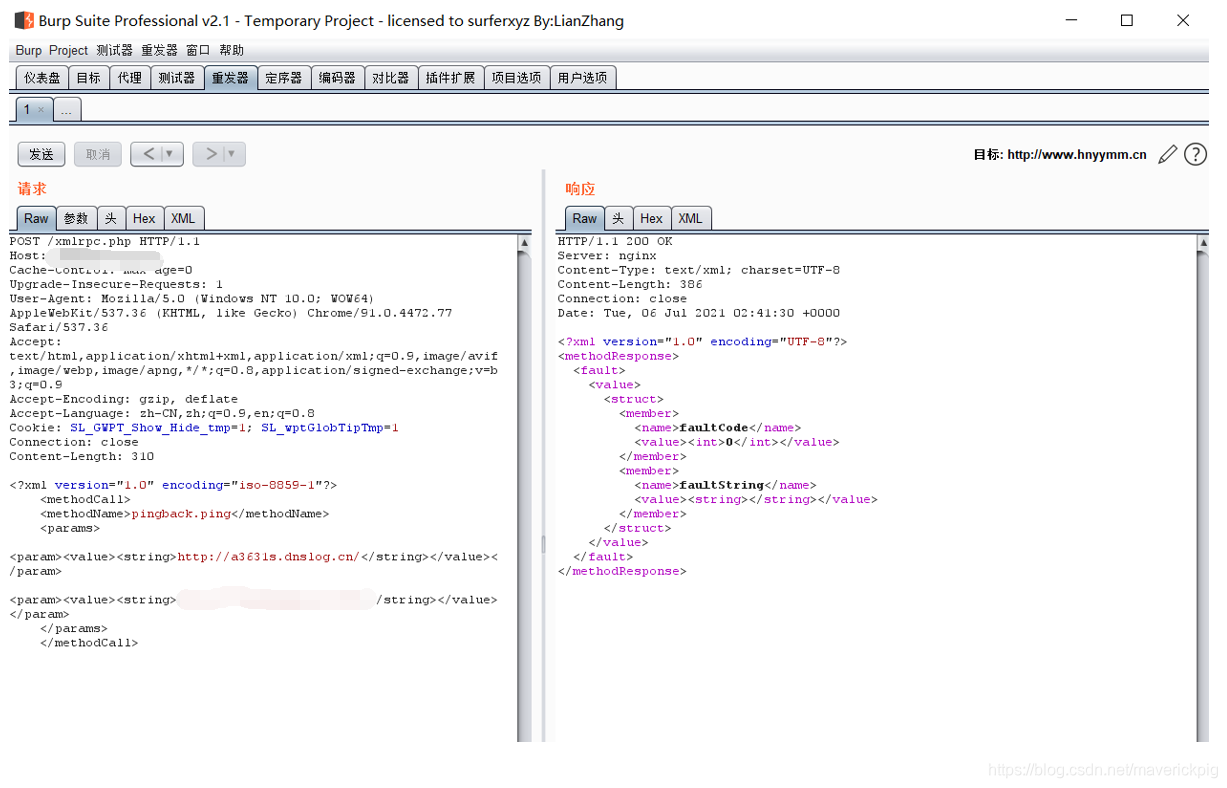Image resolution: width=1227 pixels, height=788 pixels.
Task: Click the 响应 panel heading
Action: [x=580, y=188]
